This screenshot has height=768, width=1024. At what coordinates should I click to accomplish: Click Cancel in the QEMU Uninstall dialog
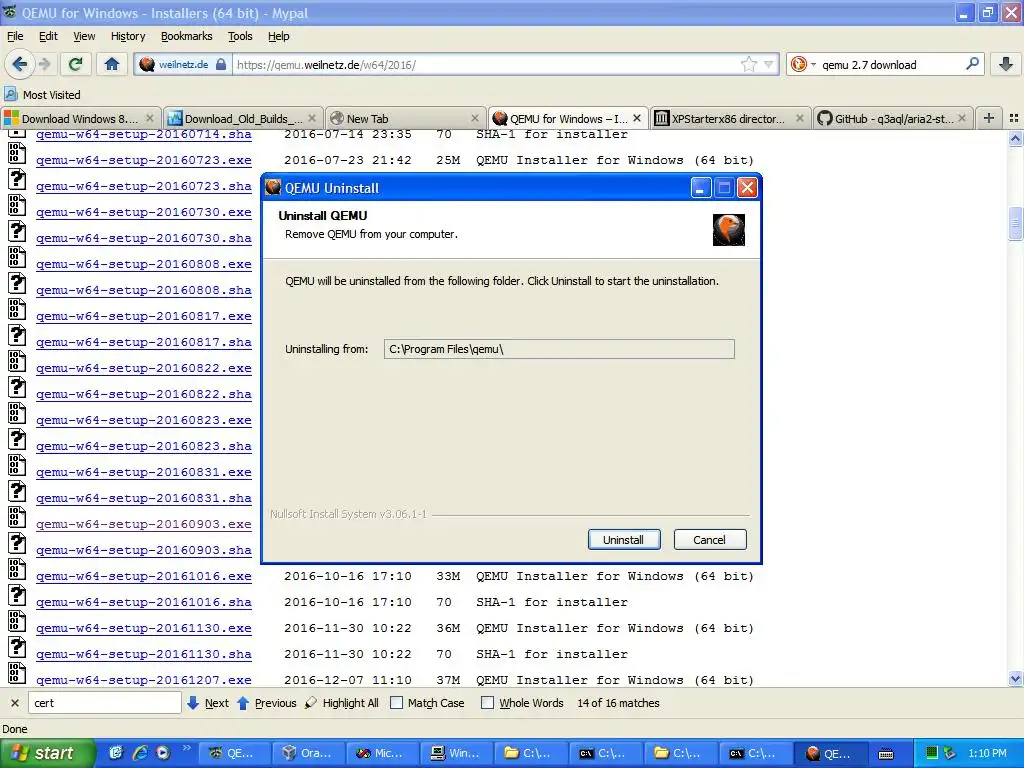[x=709, y=539]
